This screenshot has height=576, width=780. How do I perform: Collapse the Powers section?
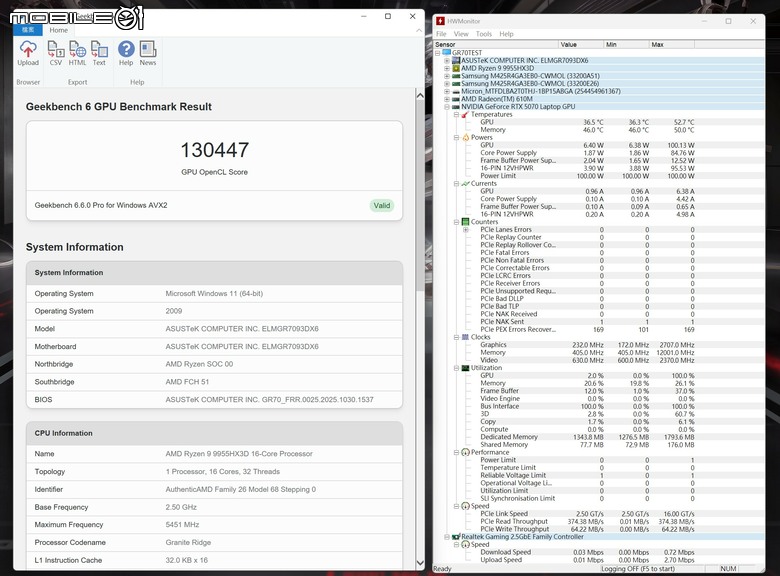(x=456, y=137)
